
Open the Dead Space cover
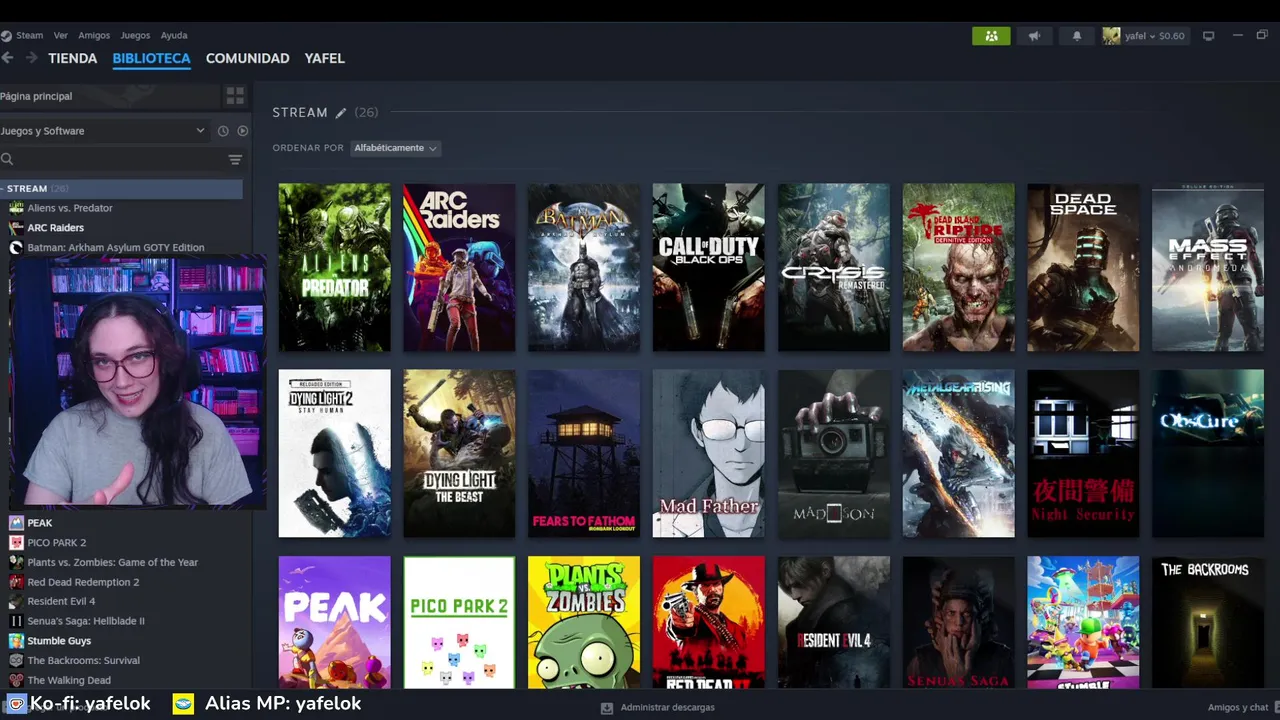[1083, 267]
